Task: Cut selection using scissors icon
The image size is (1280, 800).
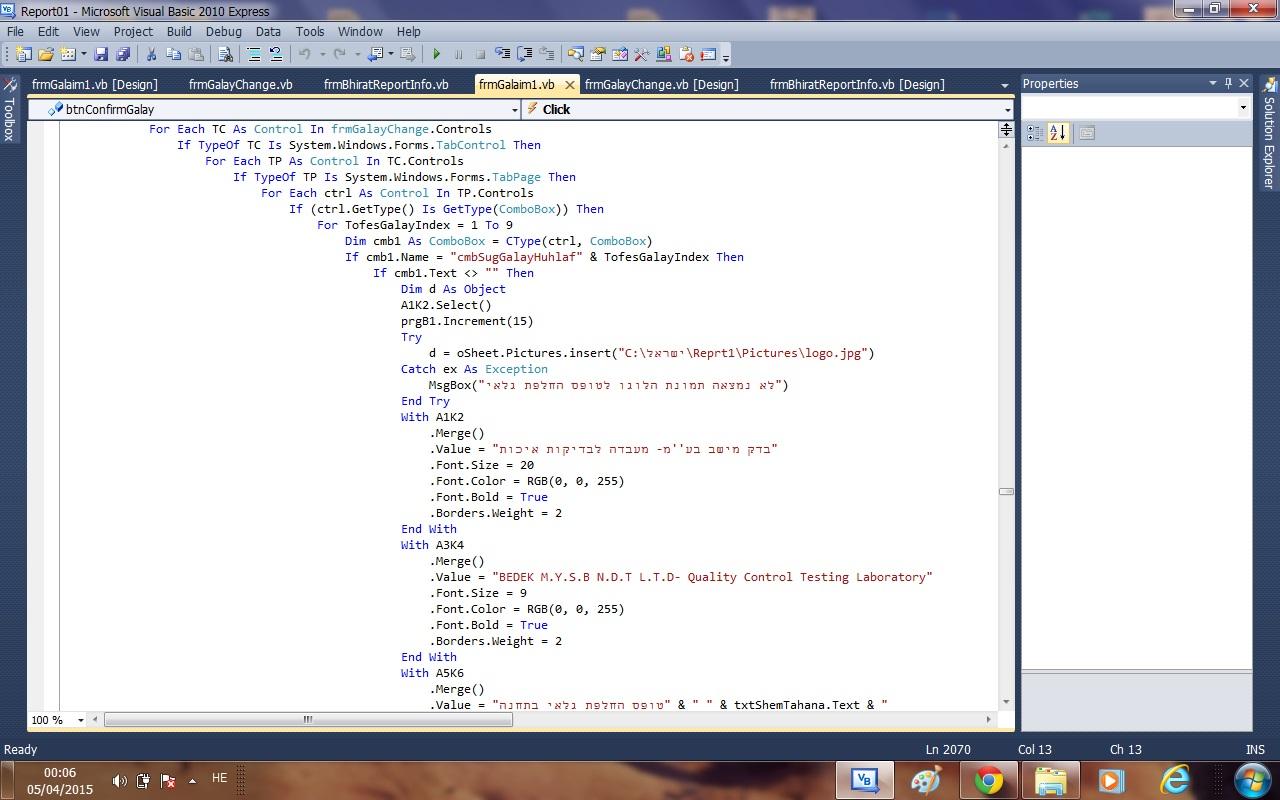Action: 151,54
